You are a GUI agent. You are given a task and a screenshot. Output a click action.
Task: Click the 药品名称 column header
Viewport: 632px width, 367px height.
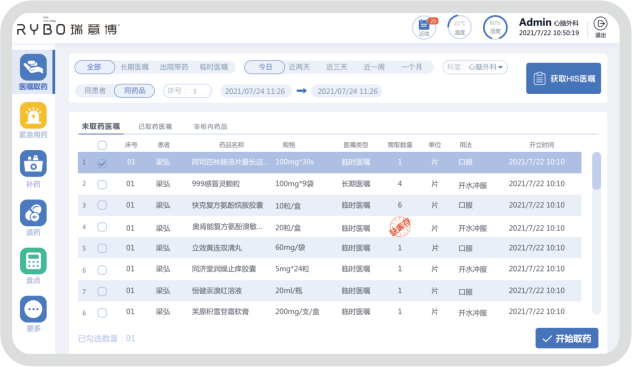pyautogui.click(x=231, y=145)
